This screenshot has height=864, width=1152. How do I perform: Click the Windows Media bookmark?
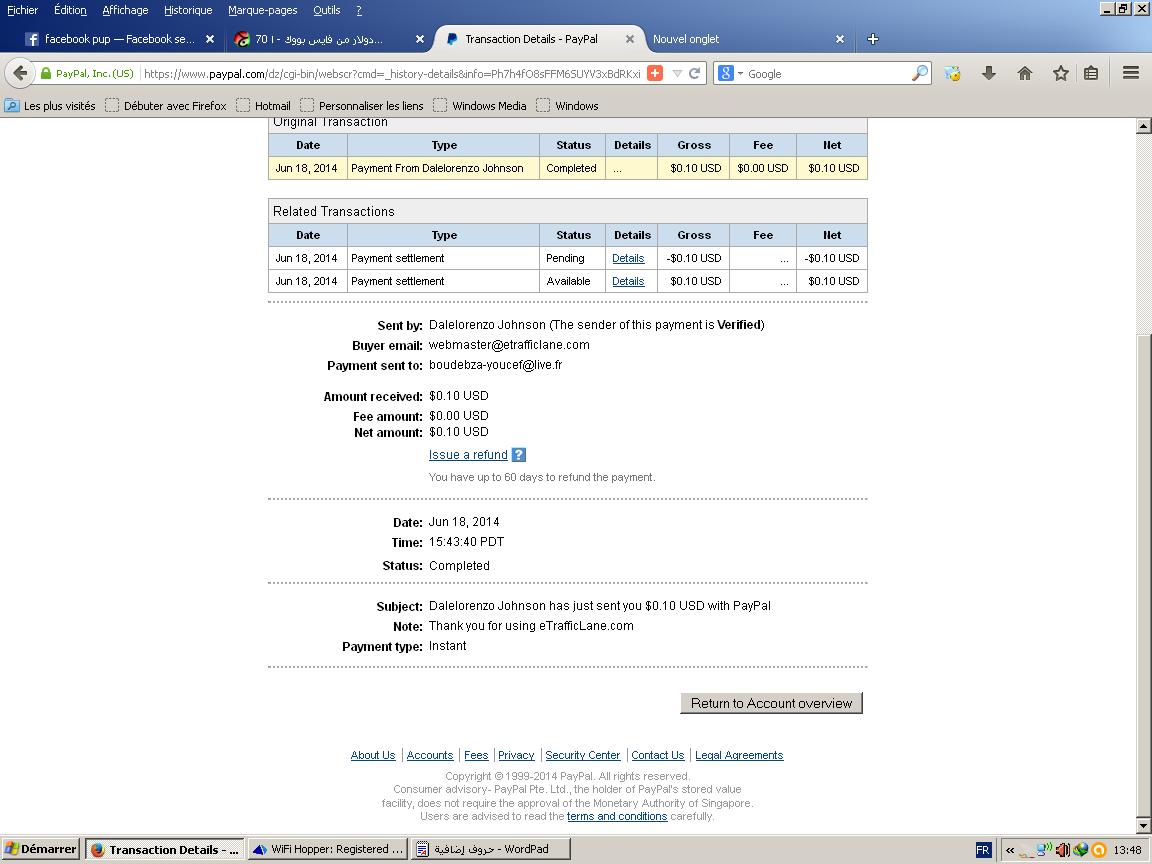480,106
